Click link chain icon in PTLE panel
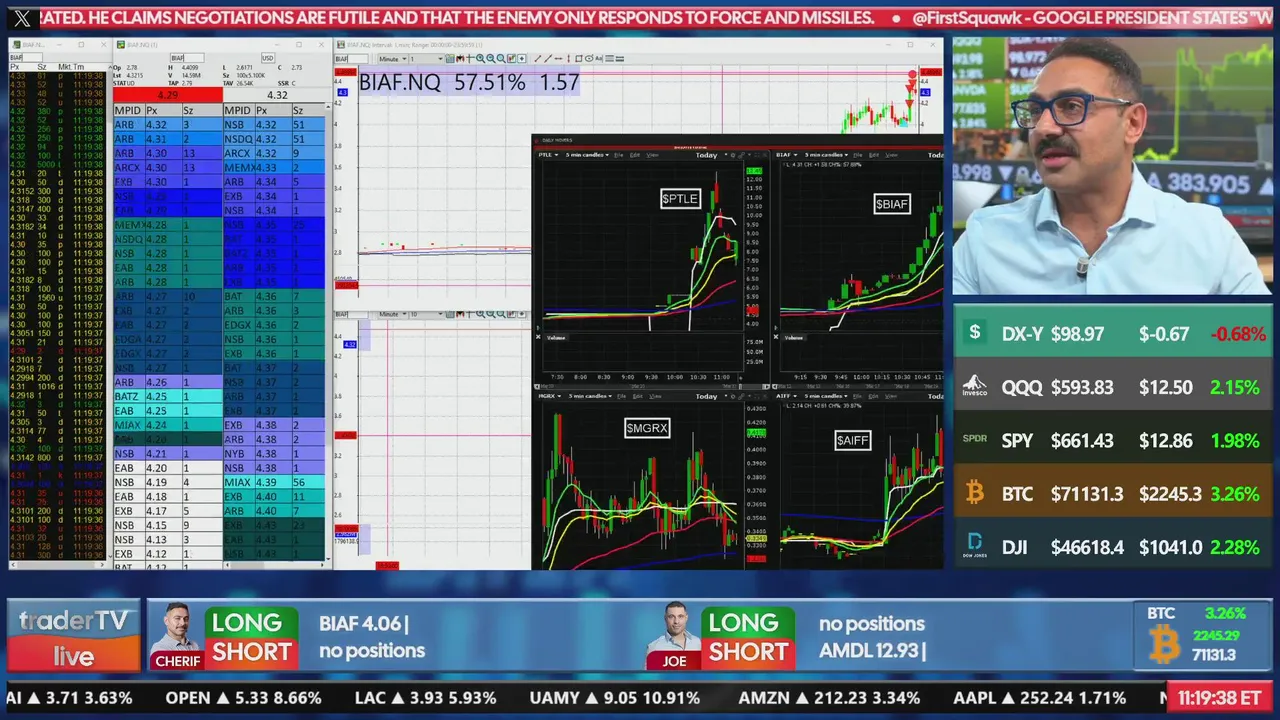This screenshot has width=1280, height=720. [741, 155]
